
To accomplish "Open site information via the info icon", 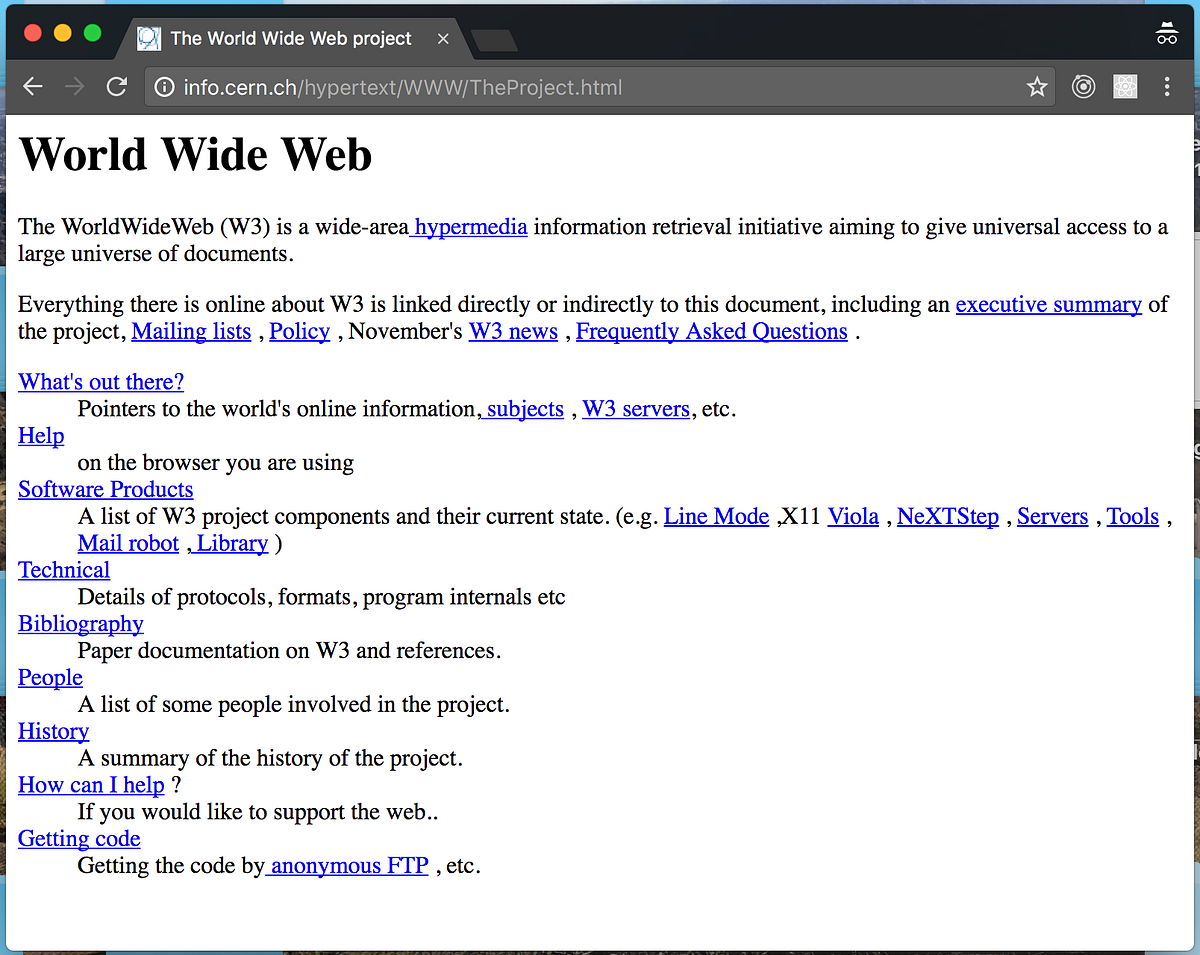I will point(163,87).
